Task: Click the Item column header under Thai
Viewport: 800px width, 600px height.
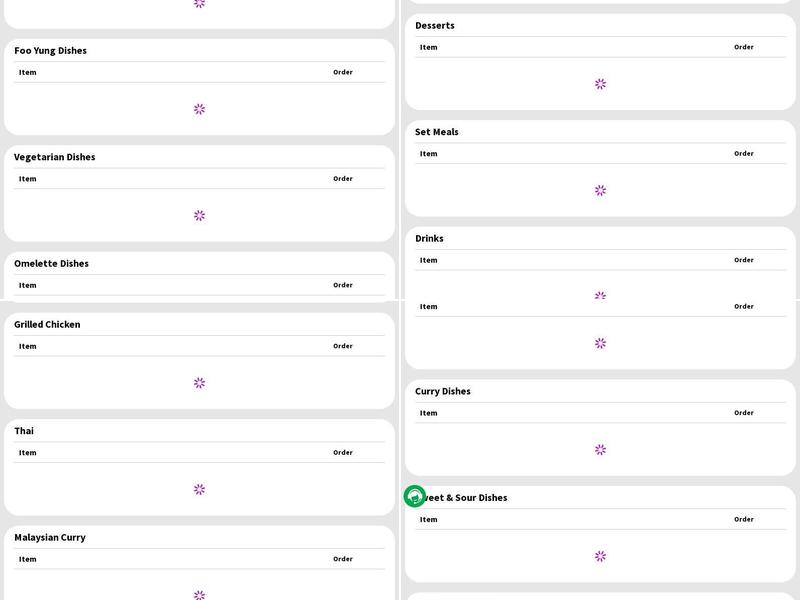Action: click(27, 453)
